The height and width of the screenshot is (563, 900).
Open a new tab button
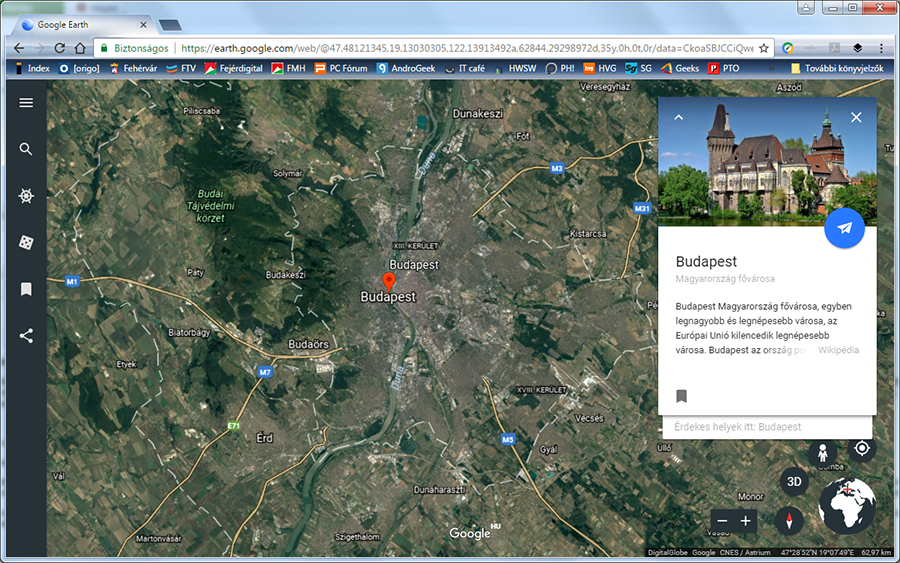point(170,25)
